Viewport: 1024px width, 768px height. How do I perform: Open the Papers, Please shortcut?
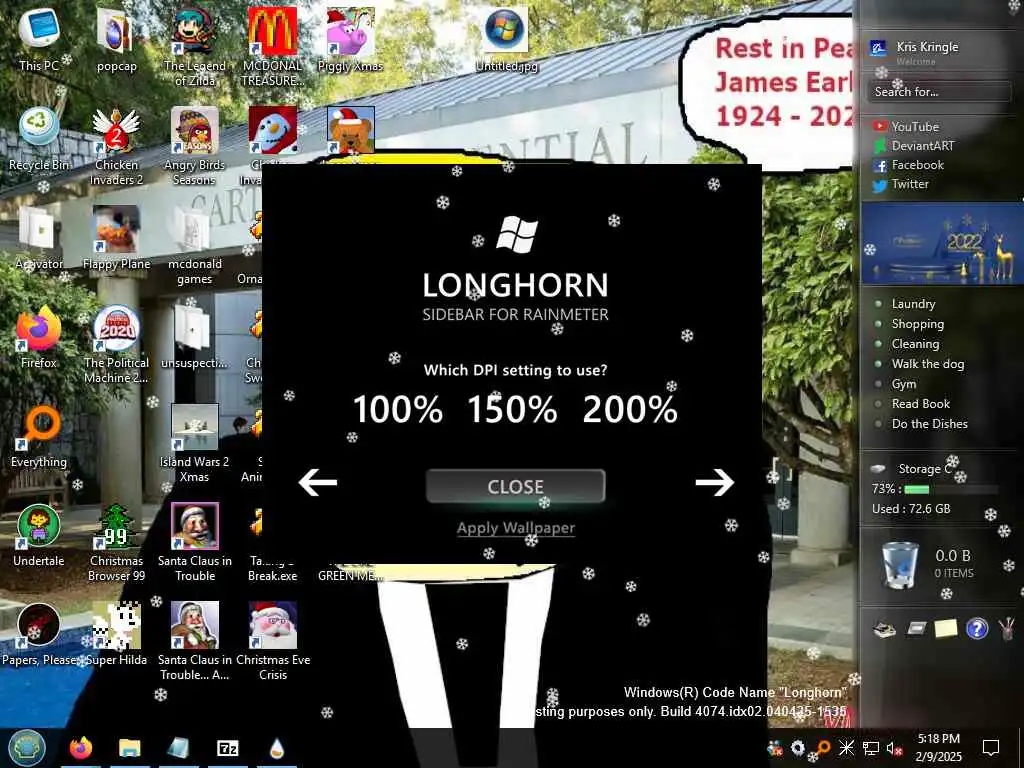(39, 634)
